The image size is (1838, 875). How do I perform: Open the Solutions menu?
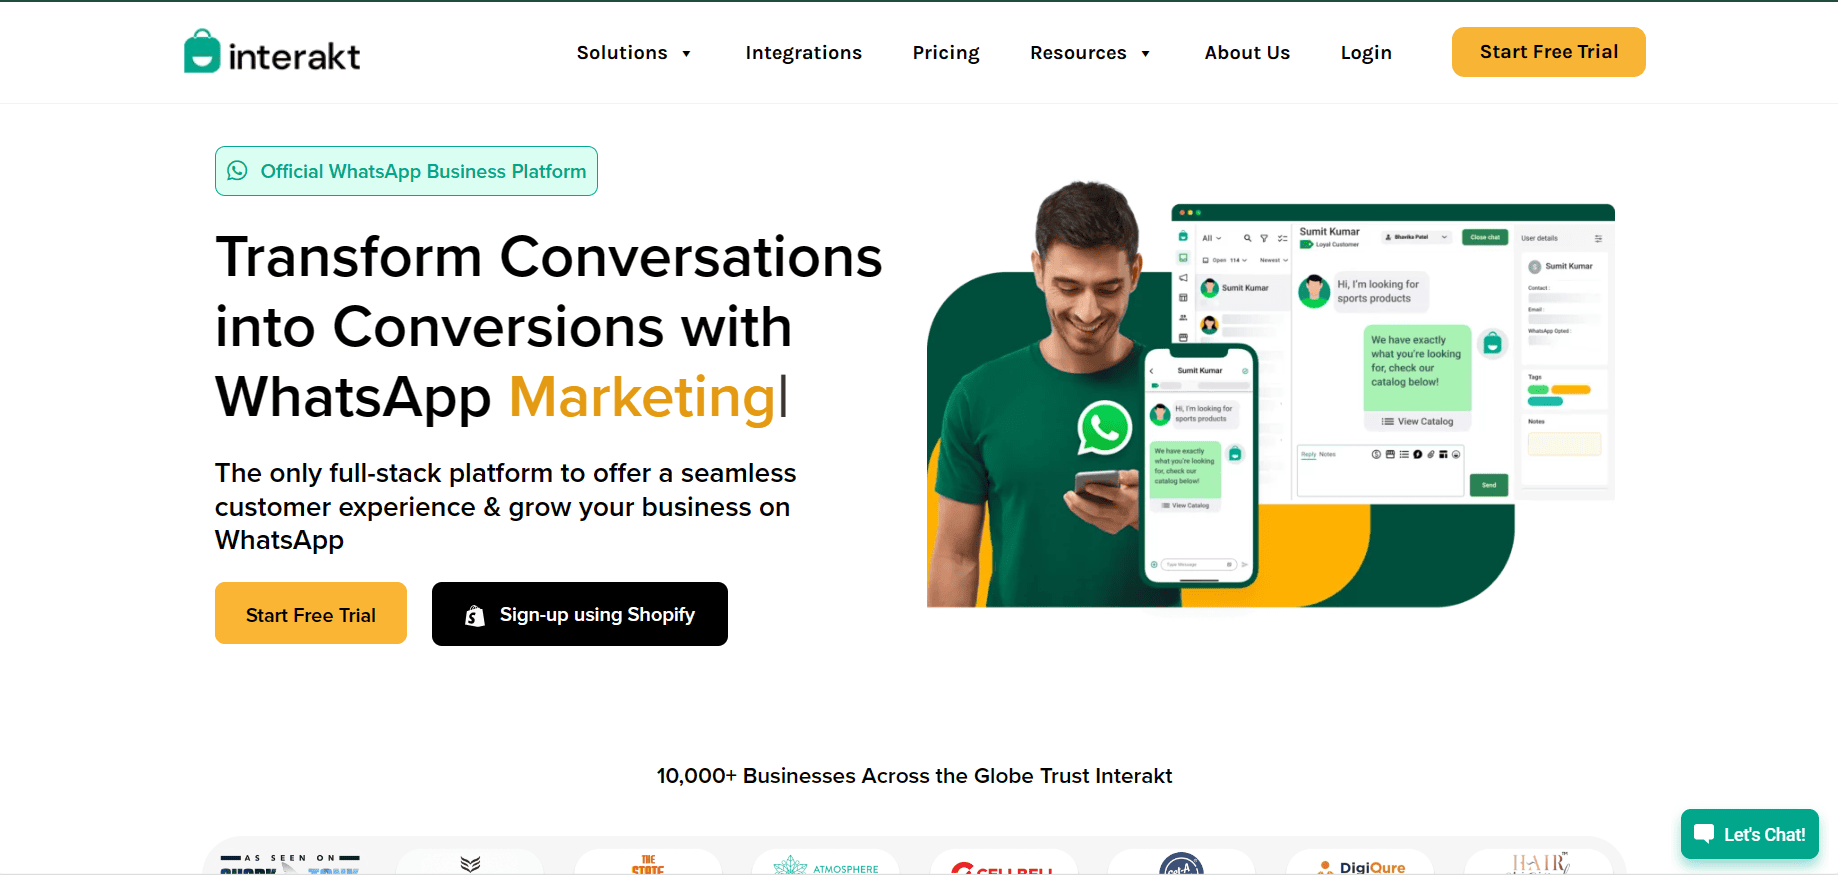coord(622,53)
